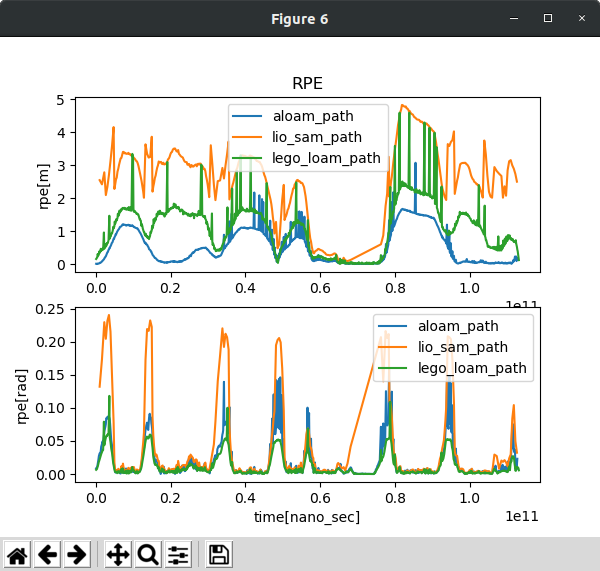
Task: Click the green line sample in the bottom legend
Action: [x=393, y=368]
